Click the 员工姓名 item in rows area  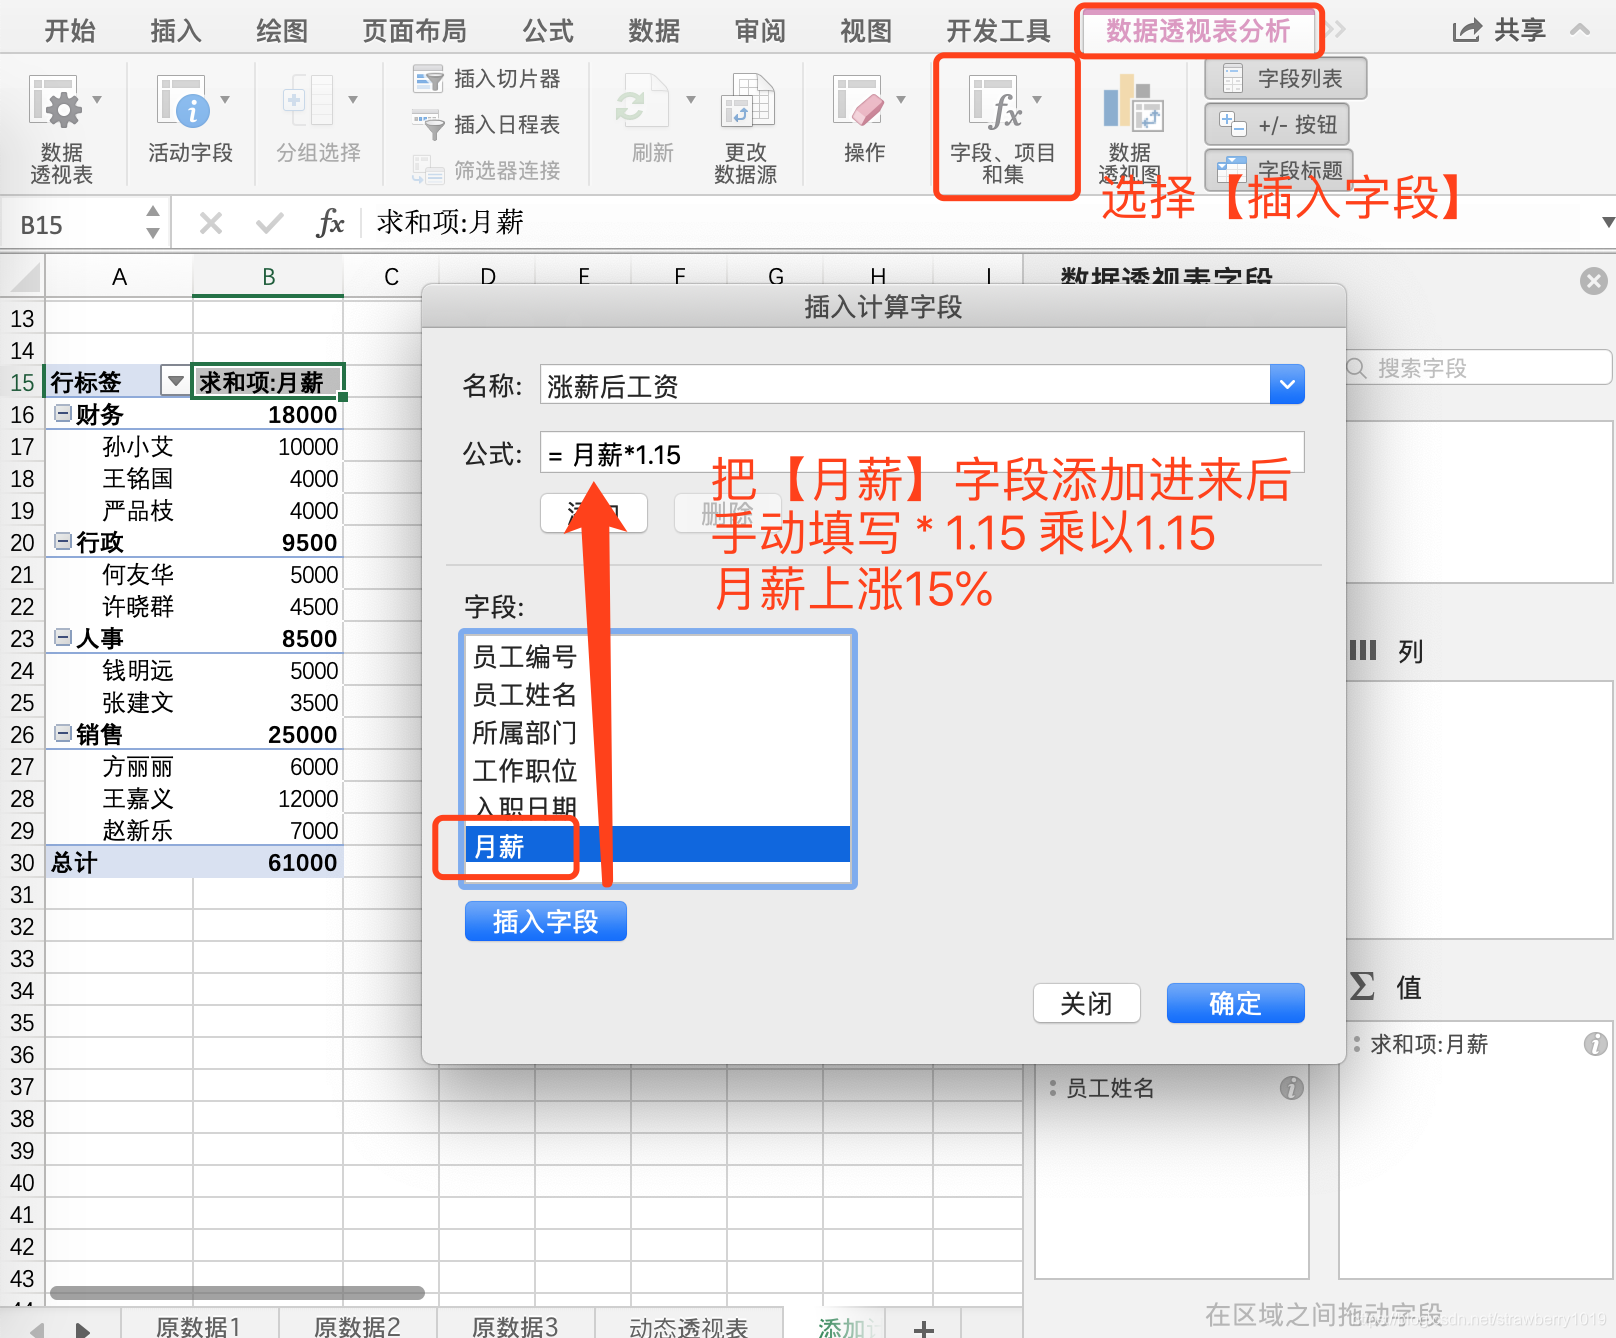click(x=1110, y=1088)
